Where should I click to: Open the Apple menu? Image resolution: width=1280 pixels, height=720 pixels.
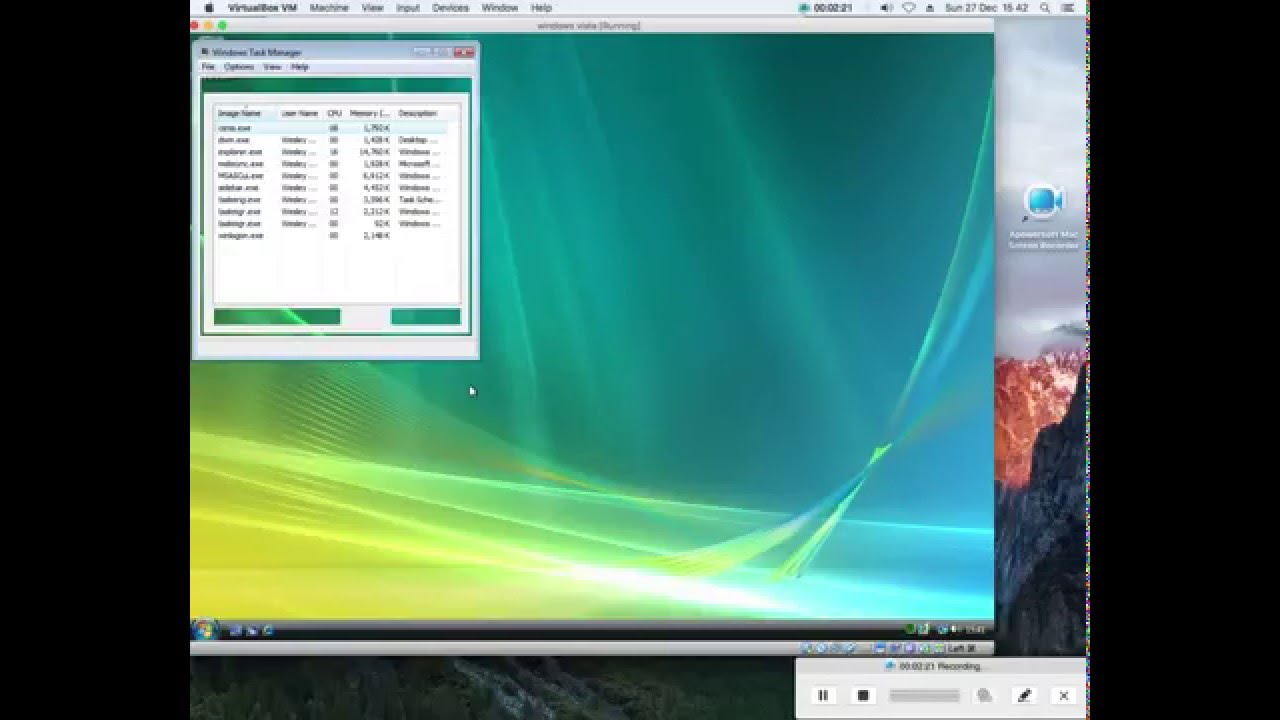[x=209, y=7]
